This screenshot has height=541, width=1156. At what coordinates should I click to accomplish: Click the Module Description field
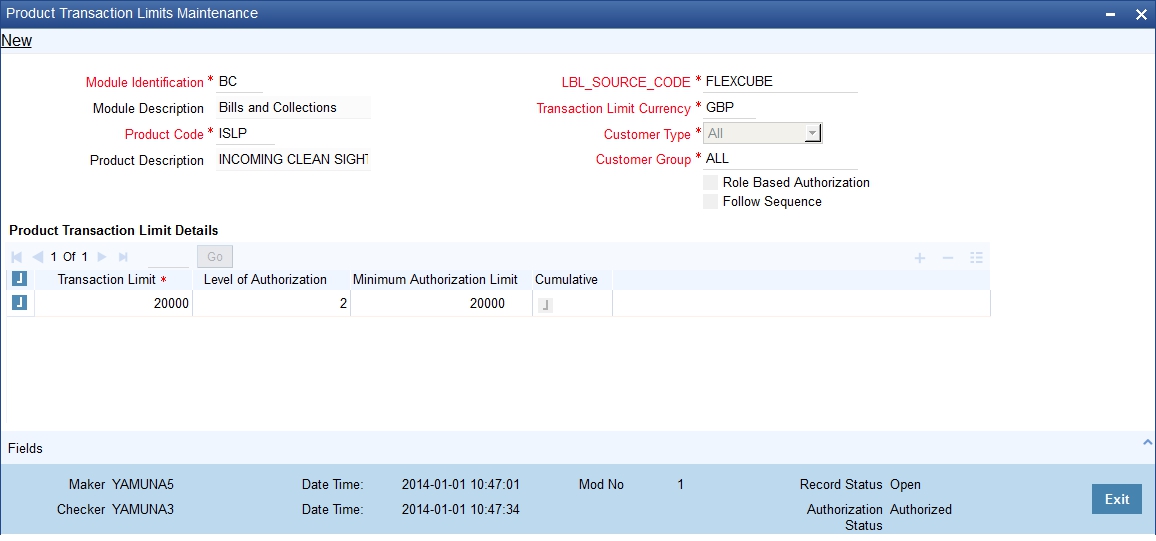[293, 108]
